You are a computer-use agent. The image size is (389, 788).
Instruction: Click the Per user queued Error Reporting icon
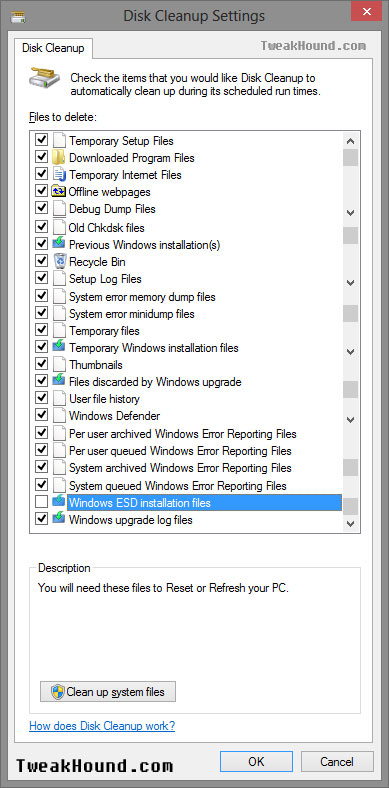coord(59,451)
